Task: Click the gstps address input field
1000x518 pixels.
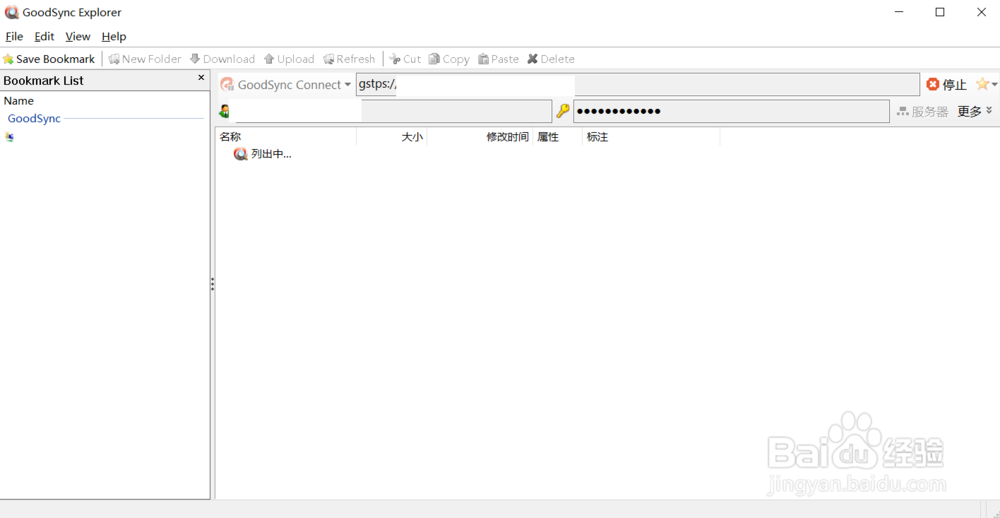Action: 638,85
